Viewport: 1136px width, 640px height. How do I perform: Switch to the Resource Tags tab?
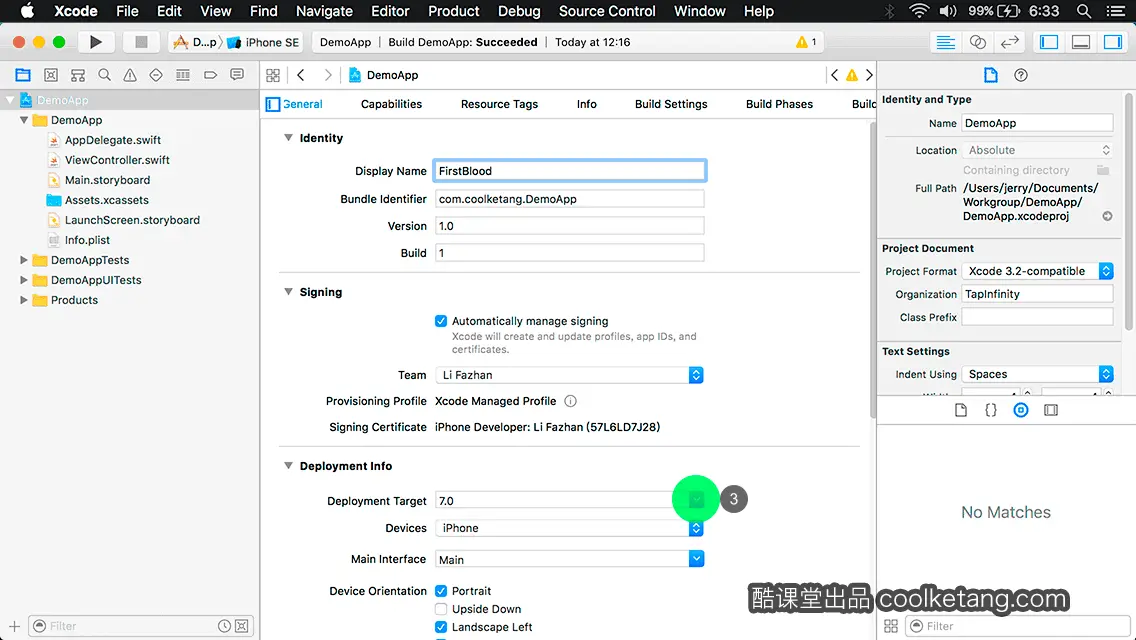pyautogui.click(x=499, y=104)
